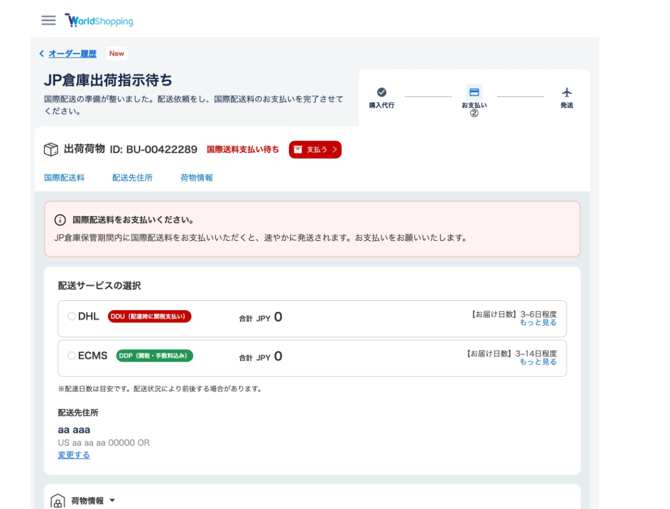Click 3-14日程度 delivery time text
The width and height of the screenshot is (670, 509).
pyautogui.click(x=536, y=353)
